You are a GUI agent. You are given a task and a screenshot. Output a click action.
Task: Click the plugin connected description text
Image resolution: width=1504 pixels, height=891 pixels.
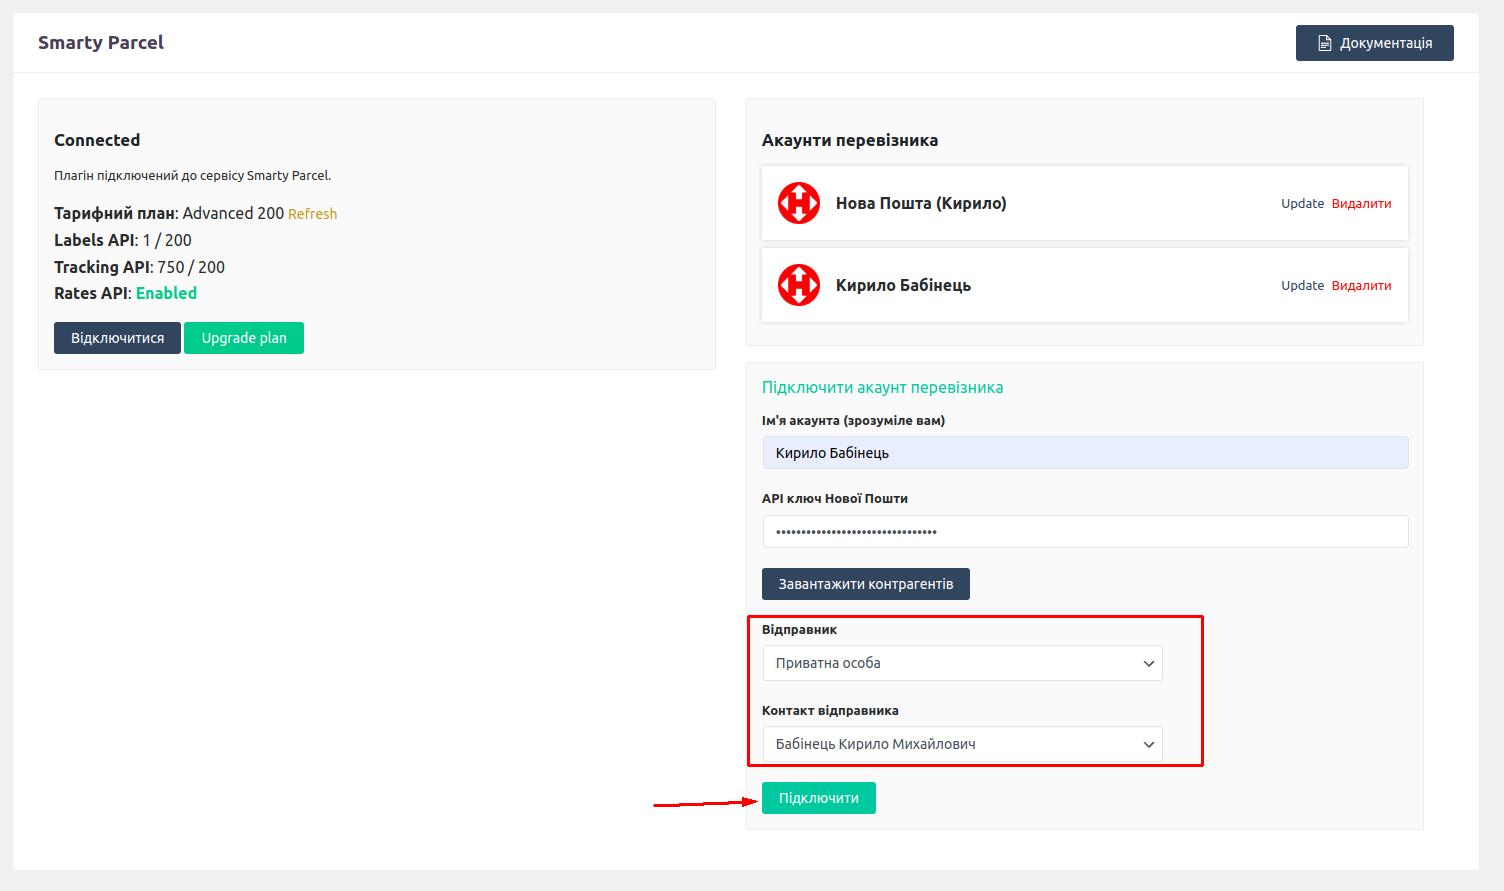pyautogui.click(x=192, y=175)
